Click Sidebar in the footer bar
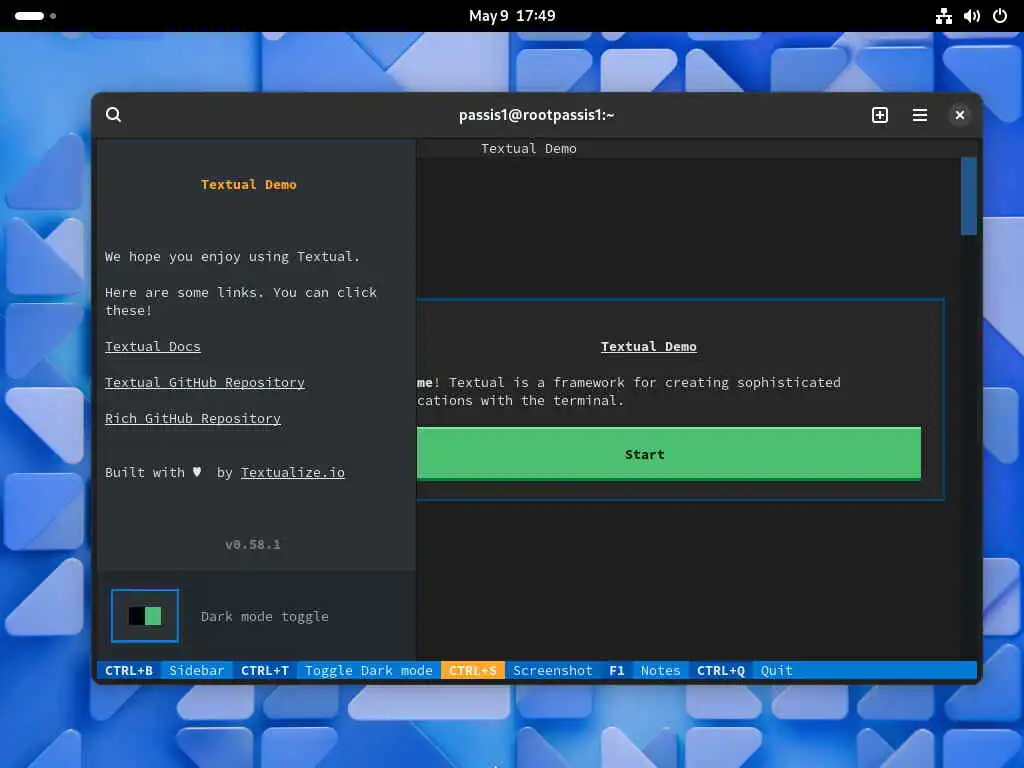Viewport: 1024px width, 768px height. pyautogui.click(x=197, y=671)
